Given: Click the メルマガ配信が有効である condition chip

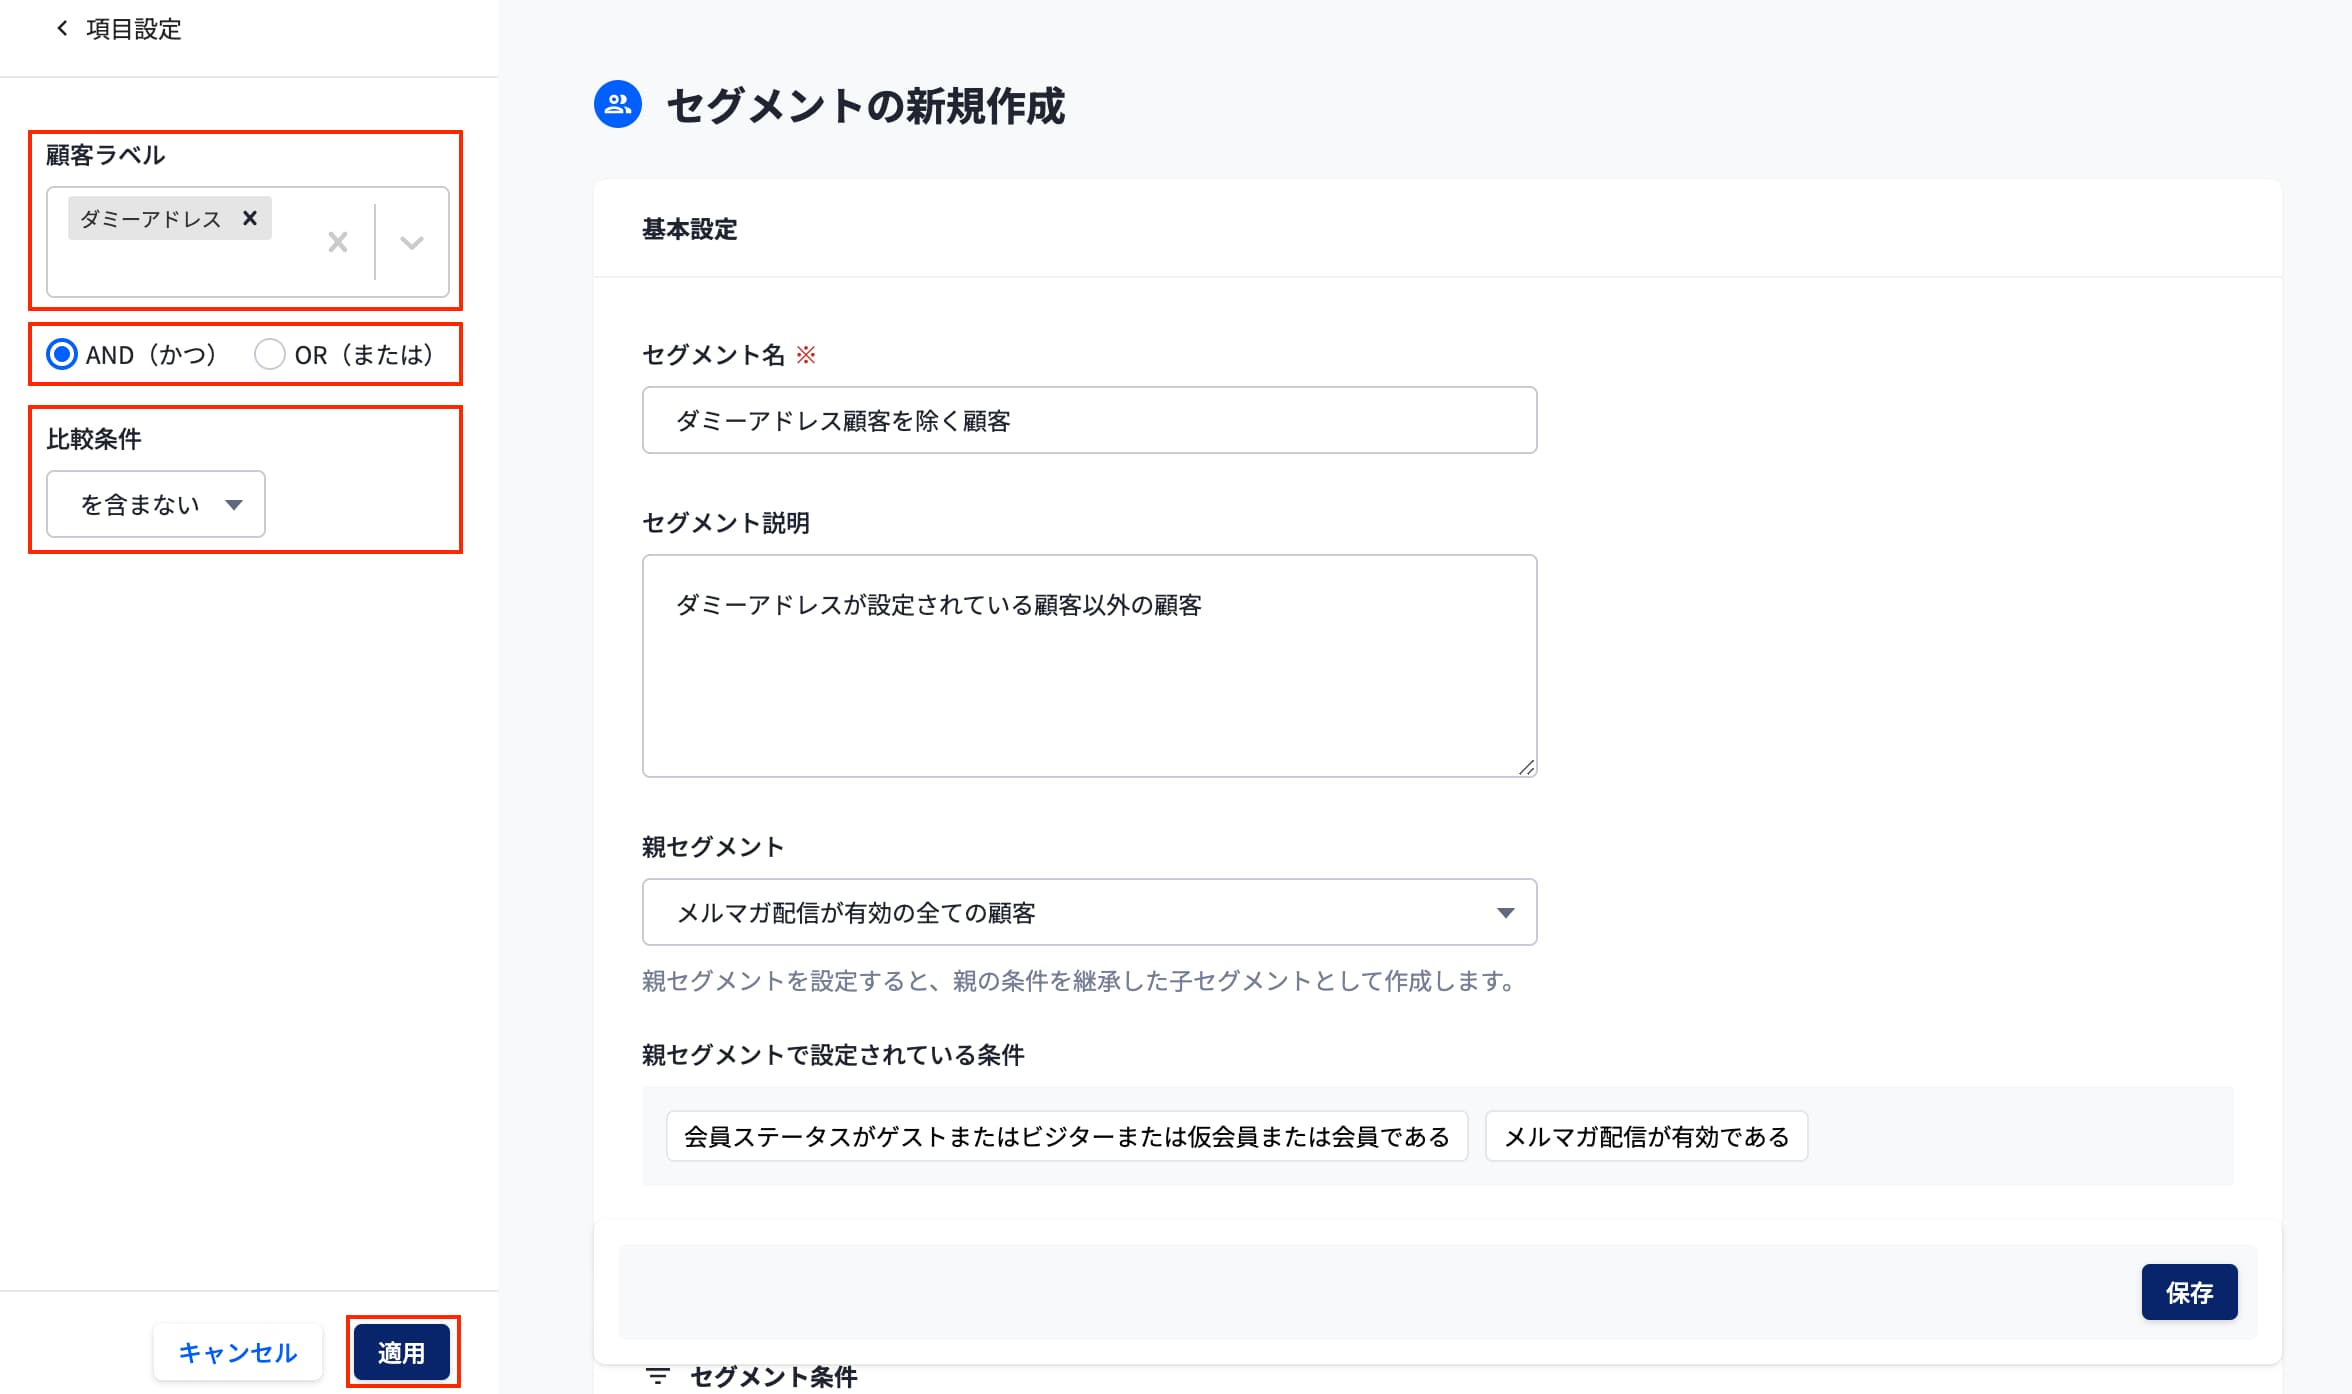Looking at the screenshot, I should [1646, 1136].
